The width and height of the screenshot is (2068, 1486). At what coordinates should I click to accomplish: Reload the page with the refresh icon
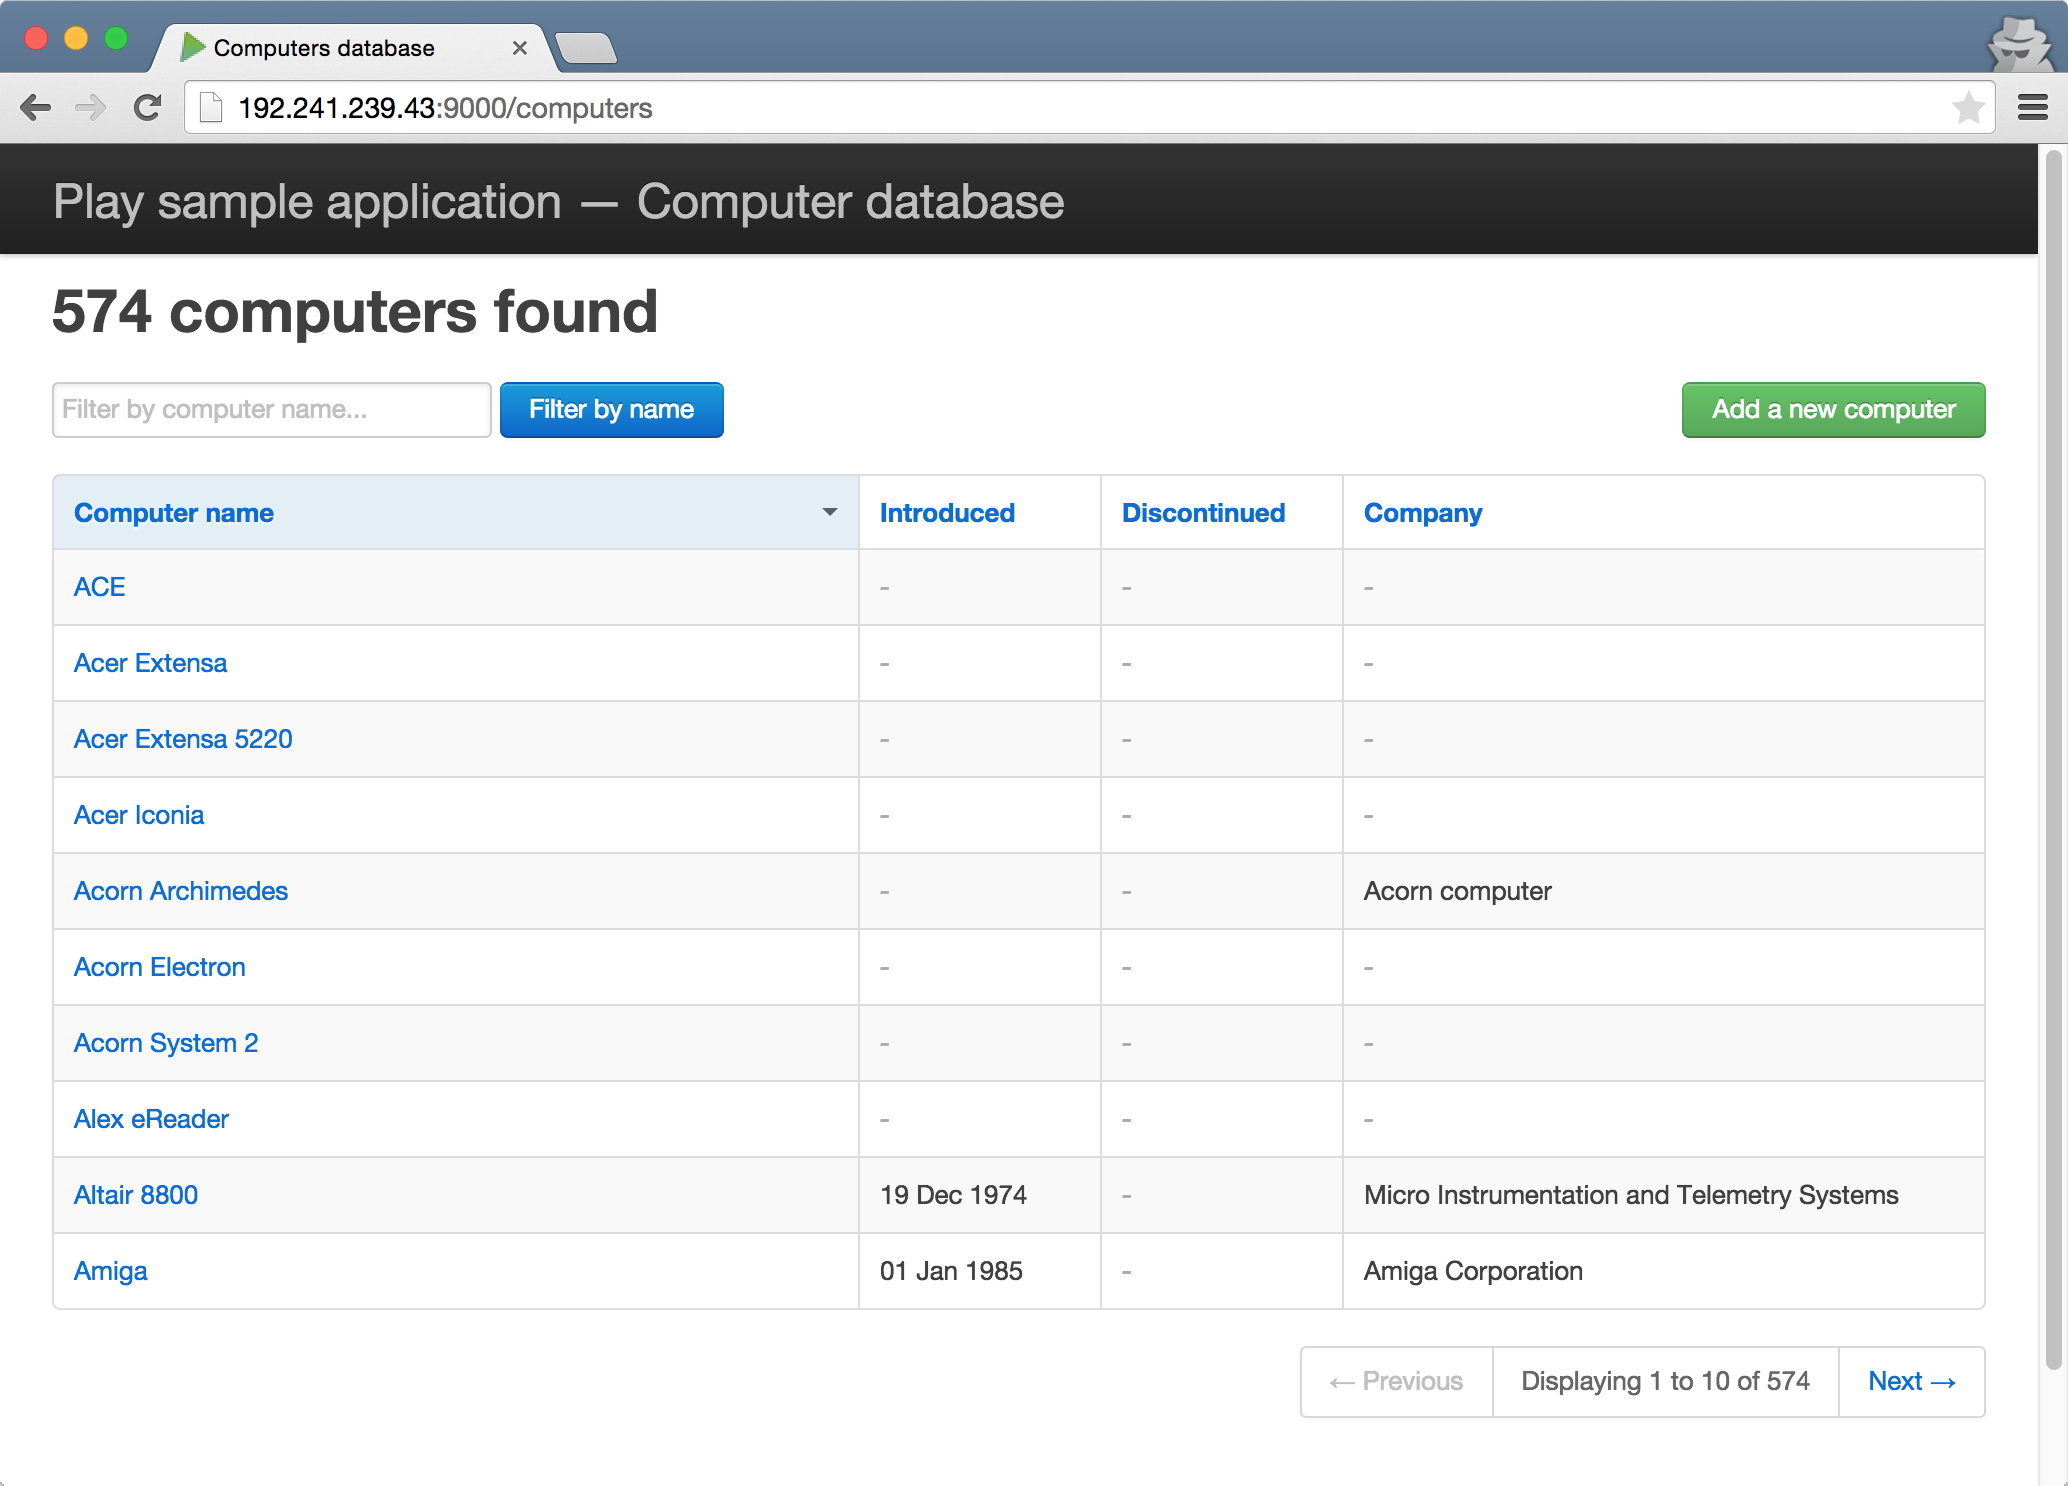point(148,108)
